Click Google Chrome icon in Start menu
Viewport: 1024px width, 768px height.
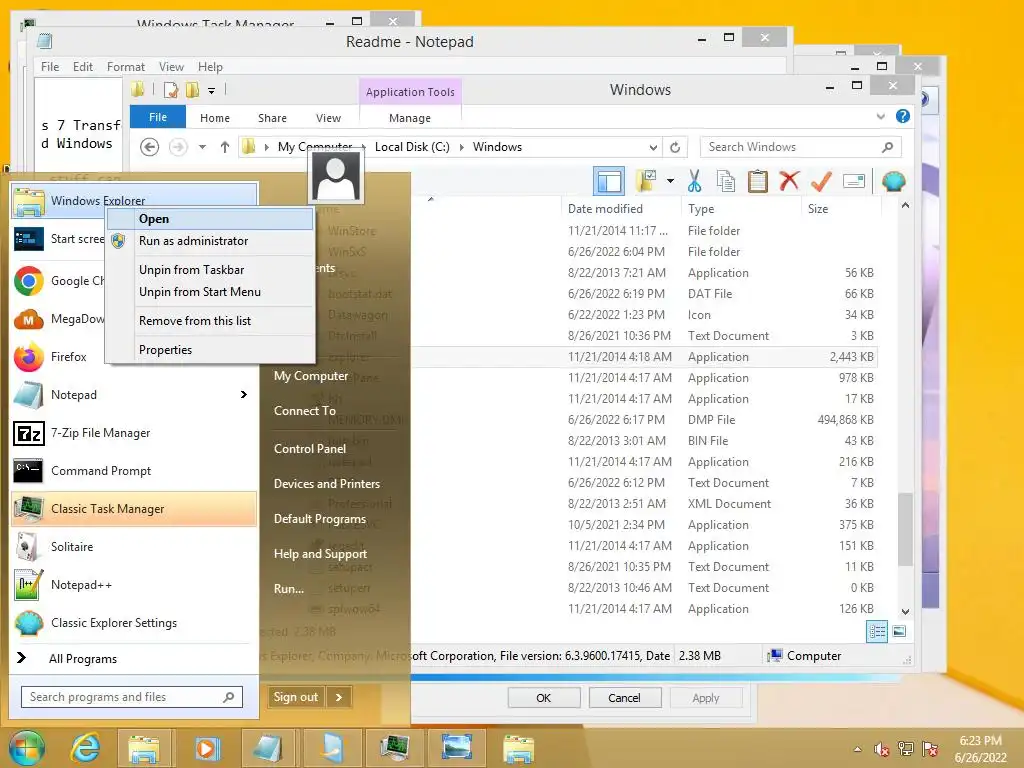29,281
